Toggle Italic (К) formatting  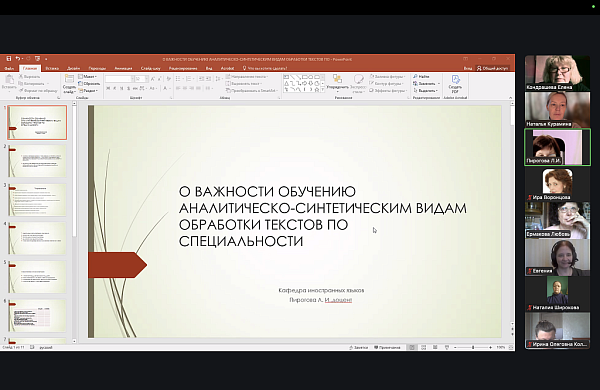pyautogui.click(x=114, y=88)
